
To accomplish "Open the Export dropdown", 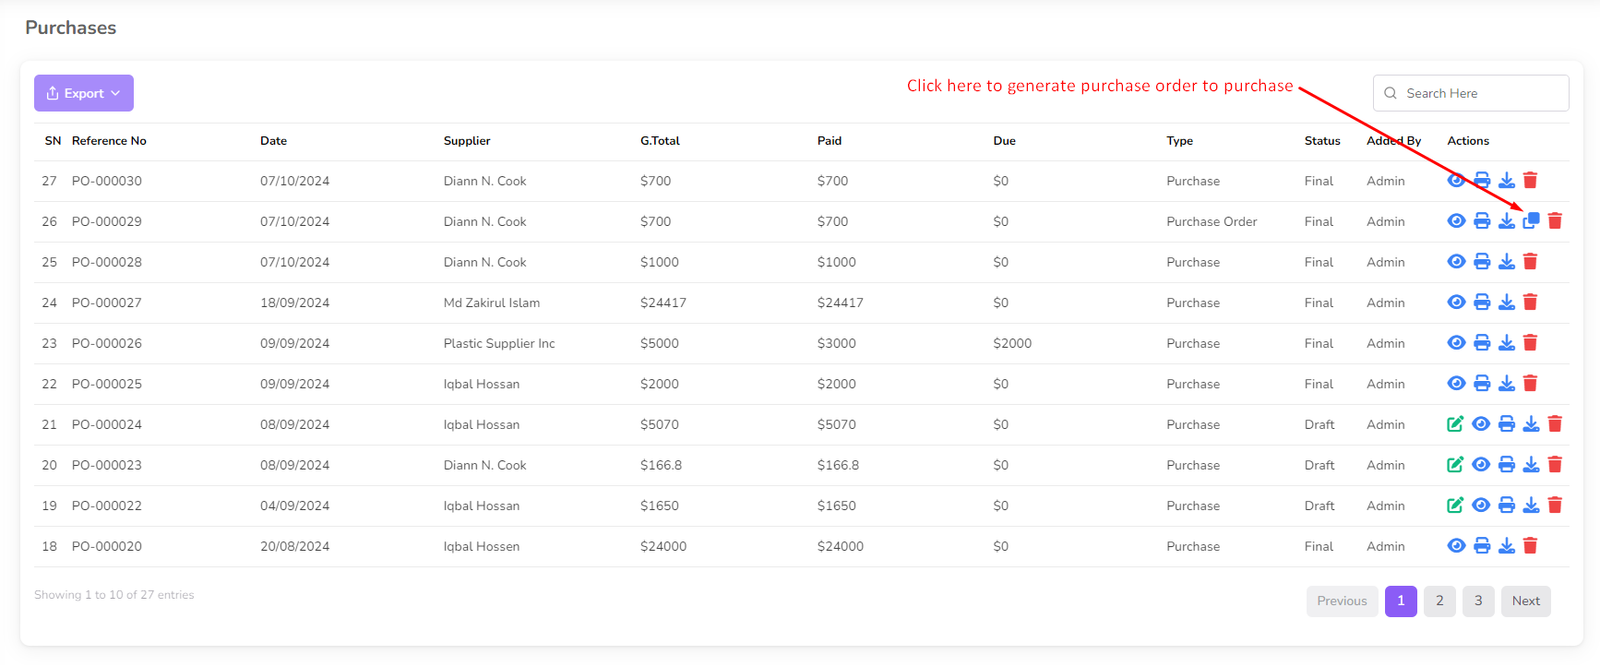I will coord(84,93).
